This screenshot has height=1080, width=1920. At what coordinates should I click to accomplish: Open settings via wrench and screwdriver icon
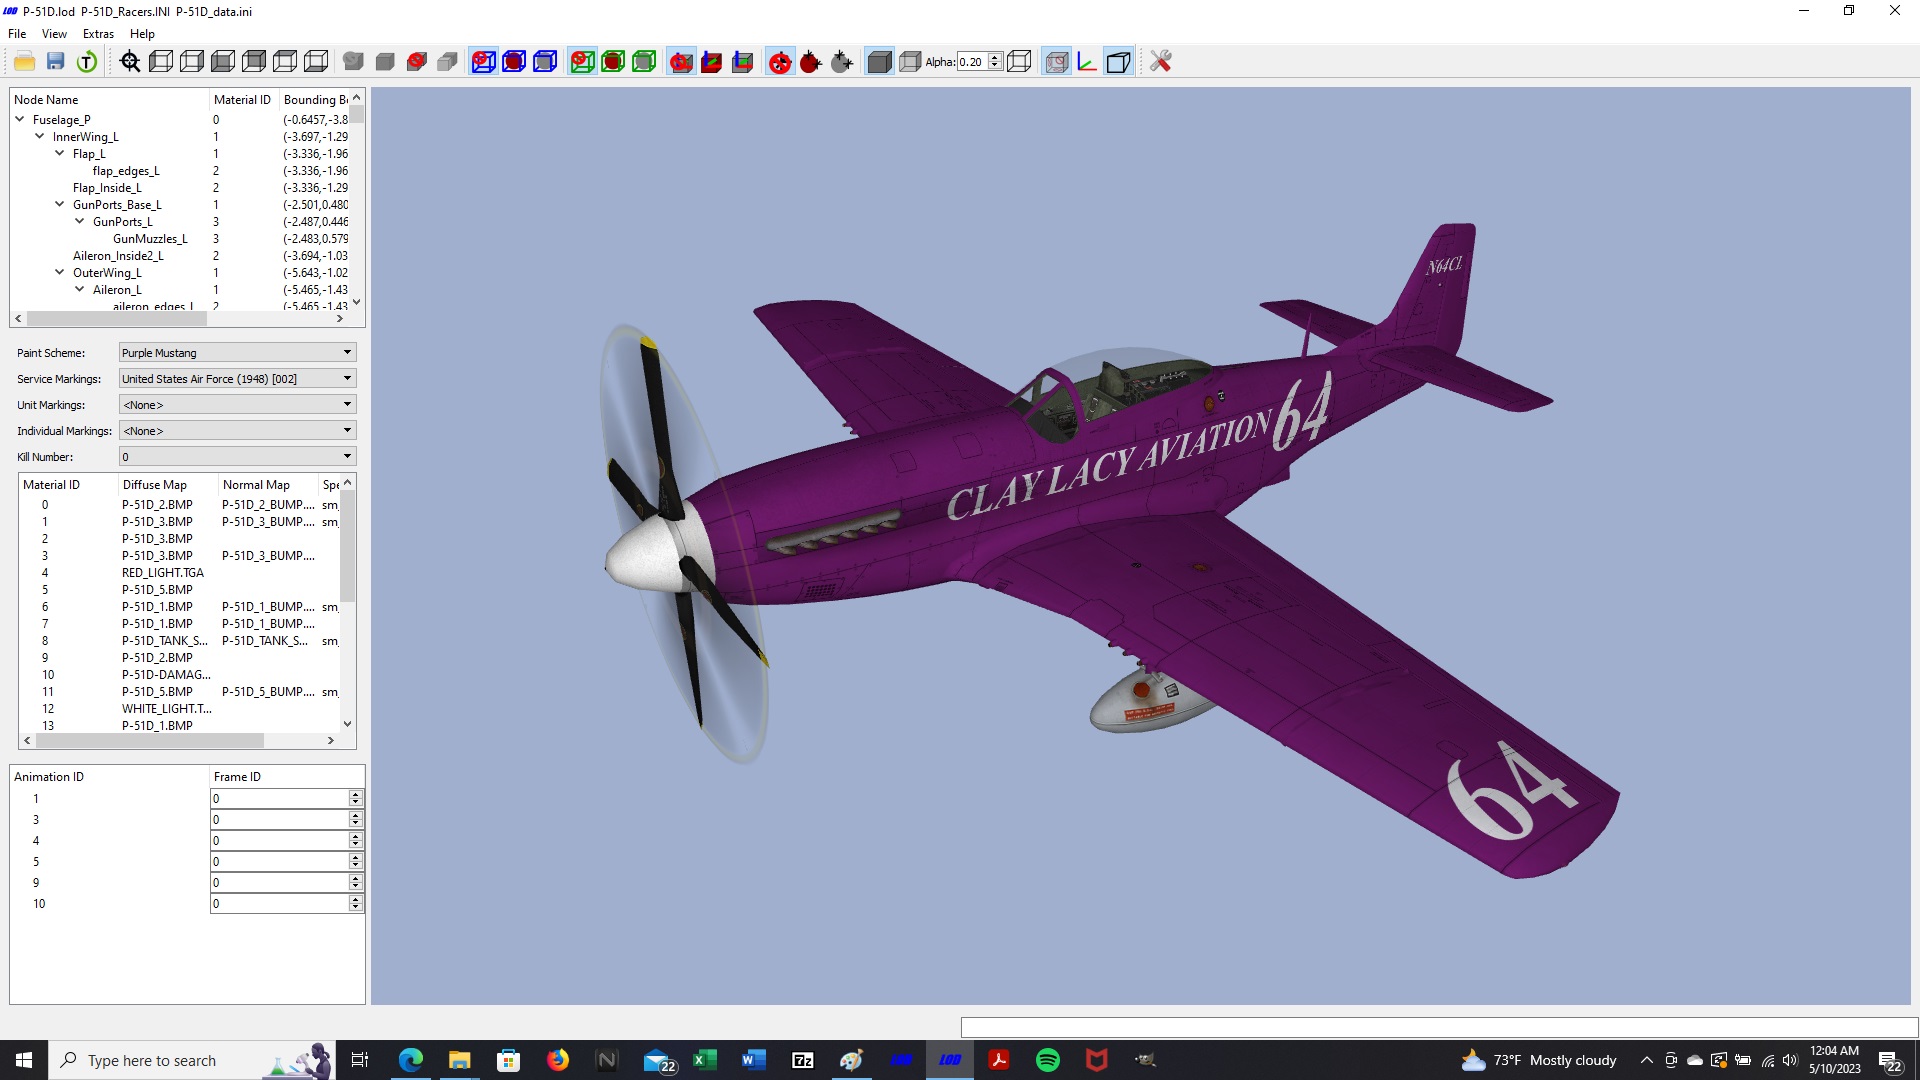point(1160,62)
